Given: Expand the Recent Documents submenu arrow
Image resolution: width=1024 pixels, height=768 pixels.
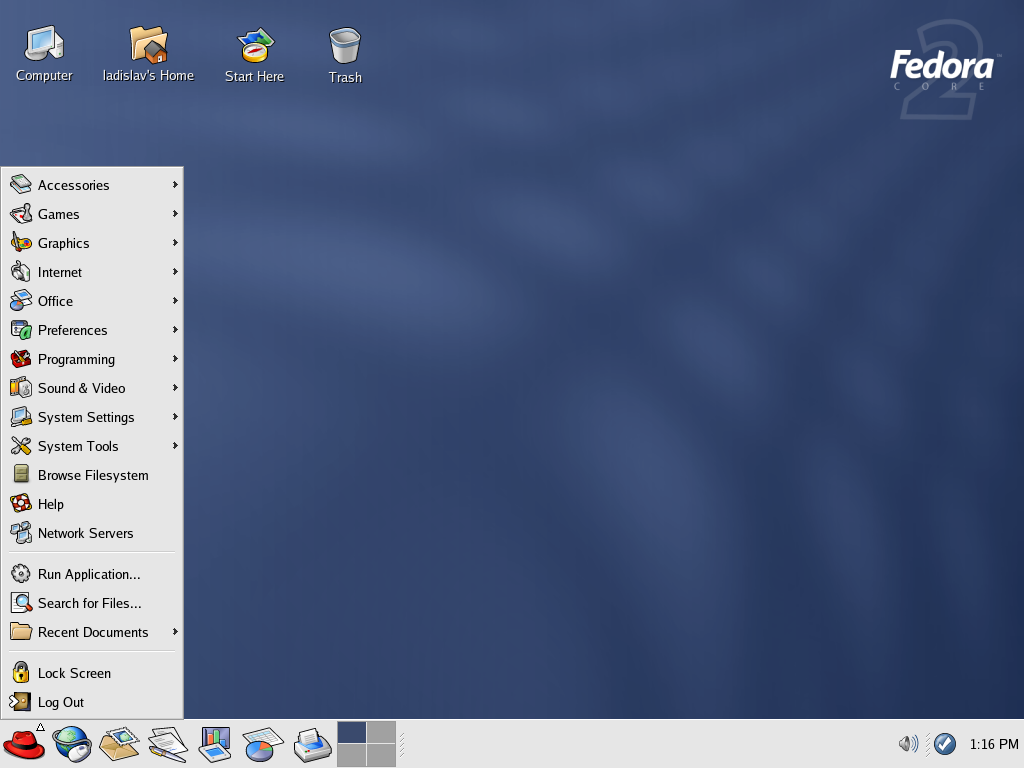Looking at the screenshot, I should point(175,632).
